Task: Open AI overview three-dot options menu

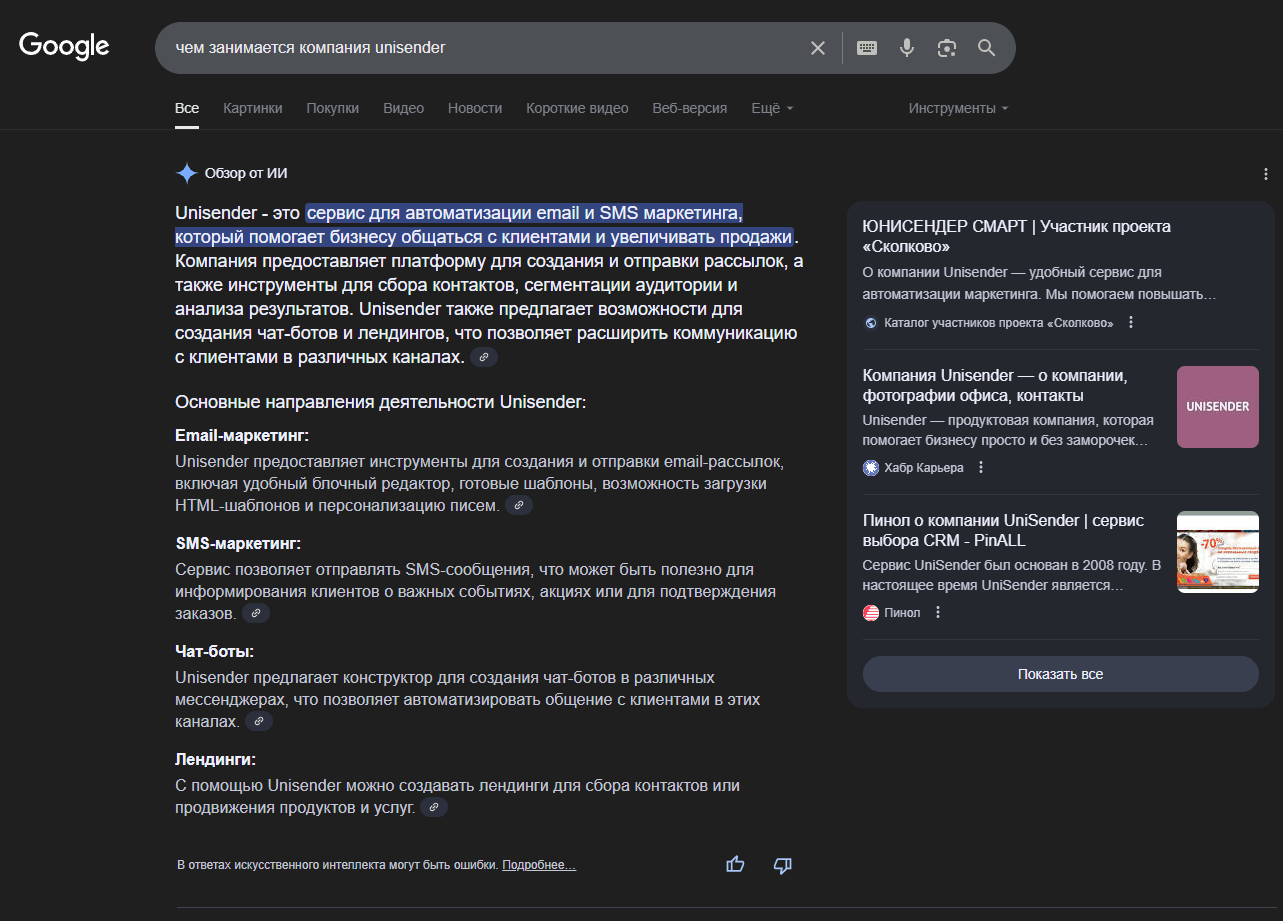Action: click(x=1265, y=174)
